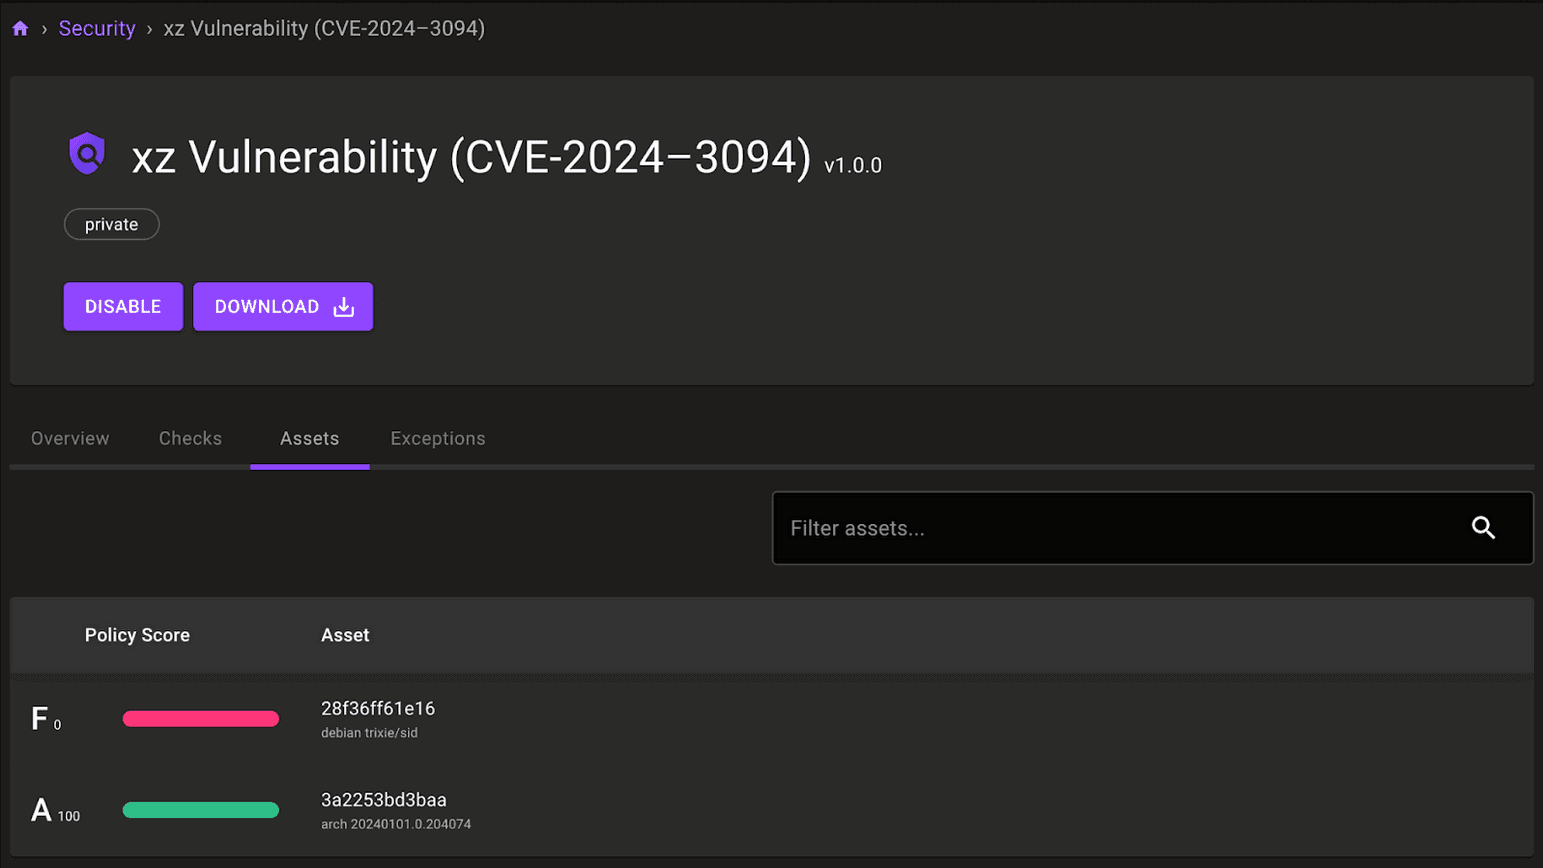The image size is (1543, 868).
Task: Open the Exceptions tab
Action: click(x=437, y=438)
